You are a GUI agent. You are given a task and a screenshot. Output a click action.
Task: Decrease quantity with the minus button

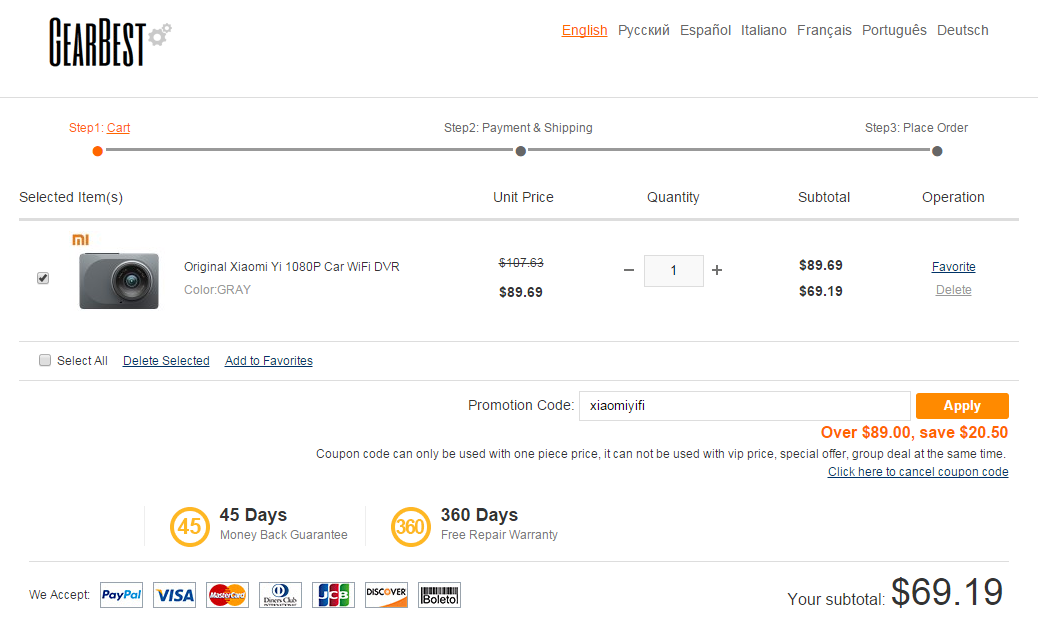(x=629, y=270)
